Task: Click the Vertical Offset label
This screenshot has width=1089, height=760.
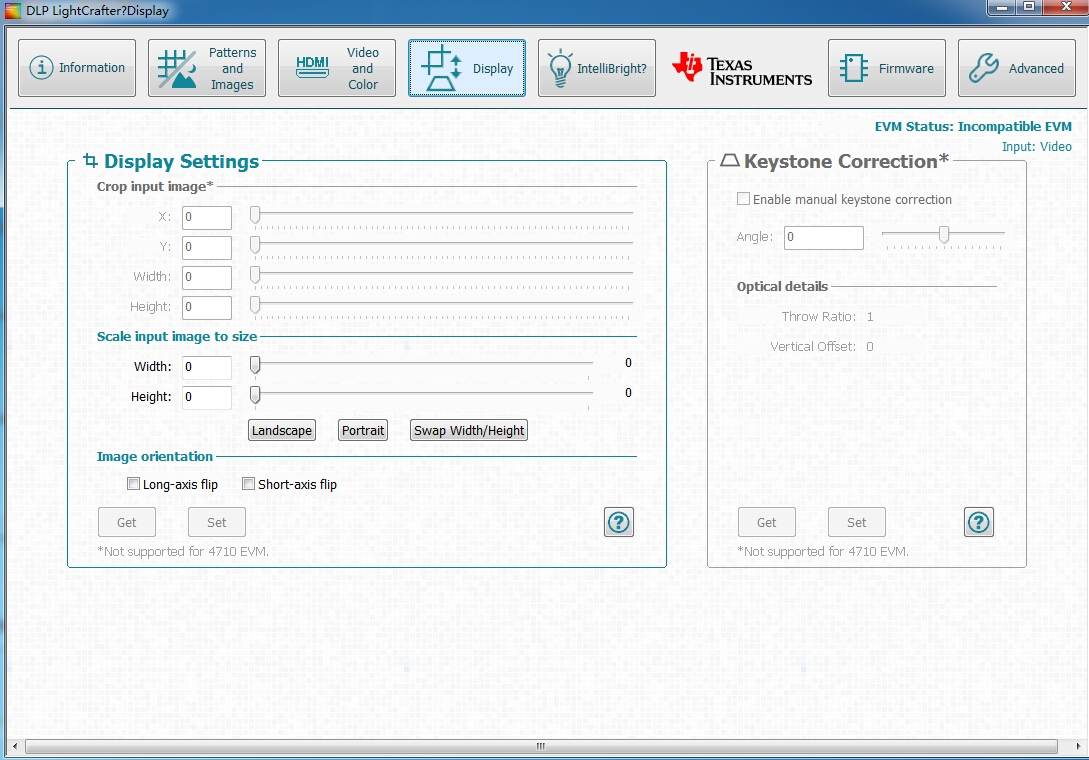Action: [813, 346]
